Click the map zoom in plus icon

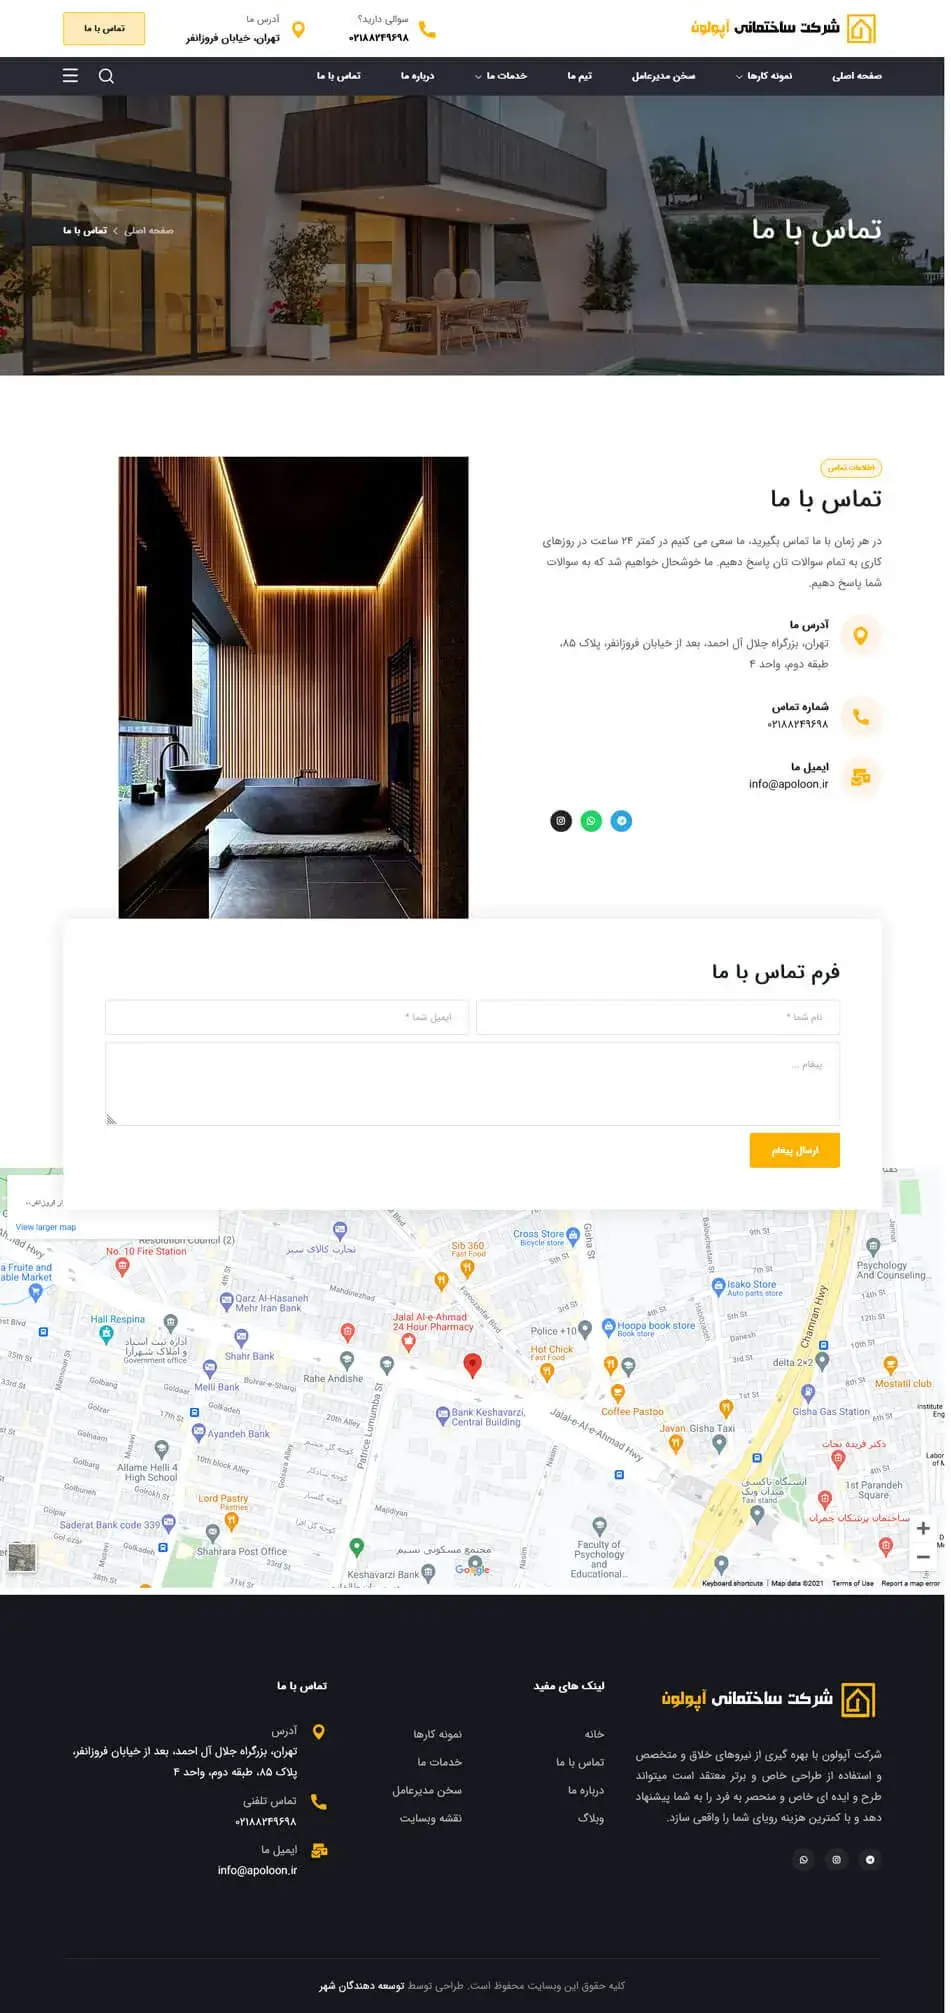click(x=923, y=1528)
